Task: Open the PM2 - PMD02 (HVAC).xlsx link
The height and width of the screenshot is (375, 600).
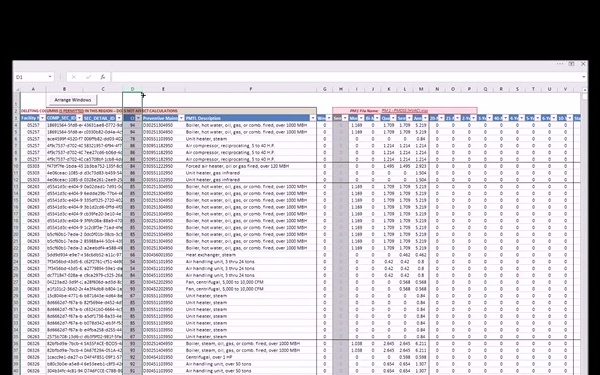Action: click(x=405, y=111)
